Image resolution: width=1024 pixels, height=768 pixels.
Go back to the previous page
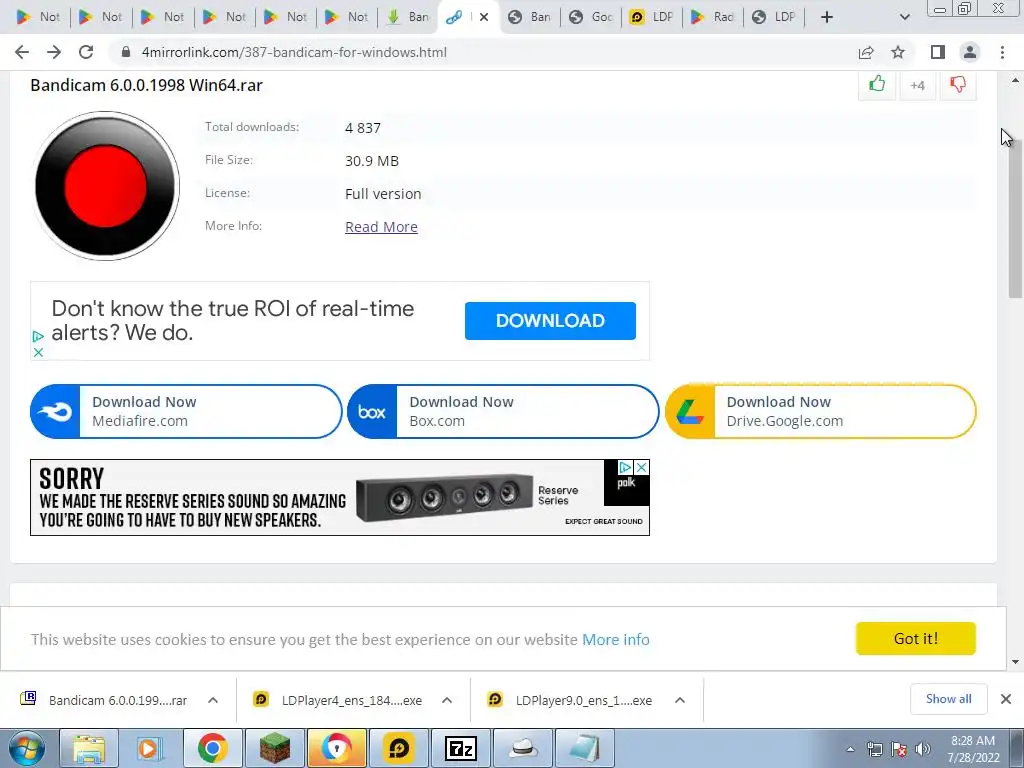22,52
